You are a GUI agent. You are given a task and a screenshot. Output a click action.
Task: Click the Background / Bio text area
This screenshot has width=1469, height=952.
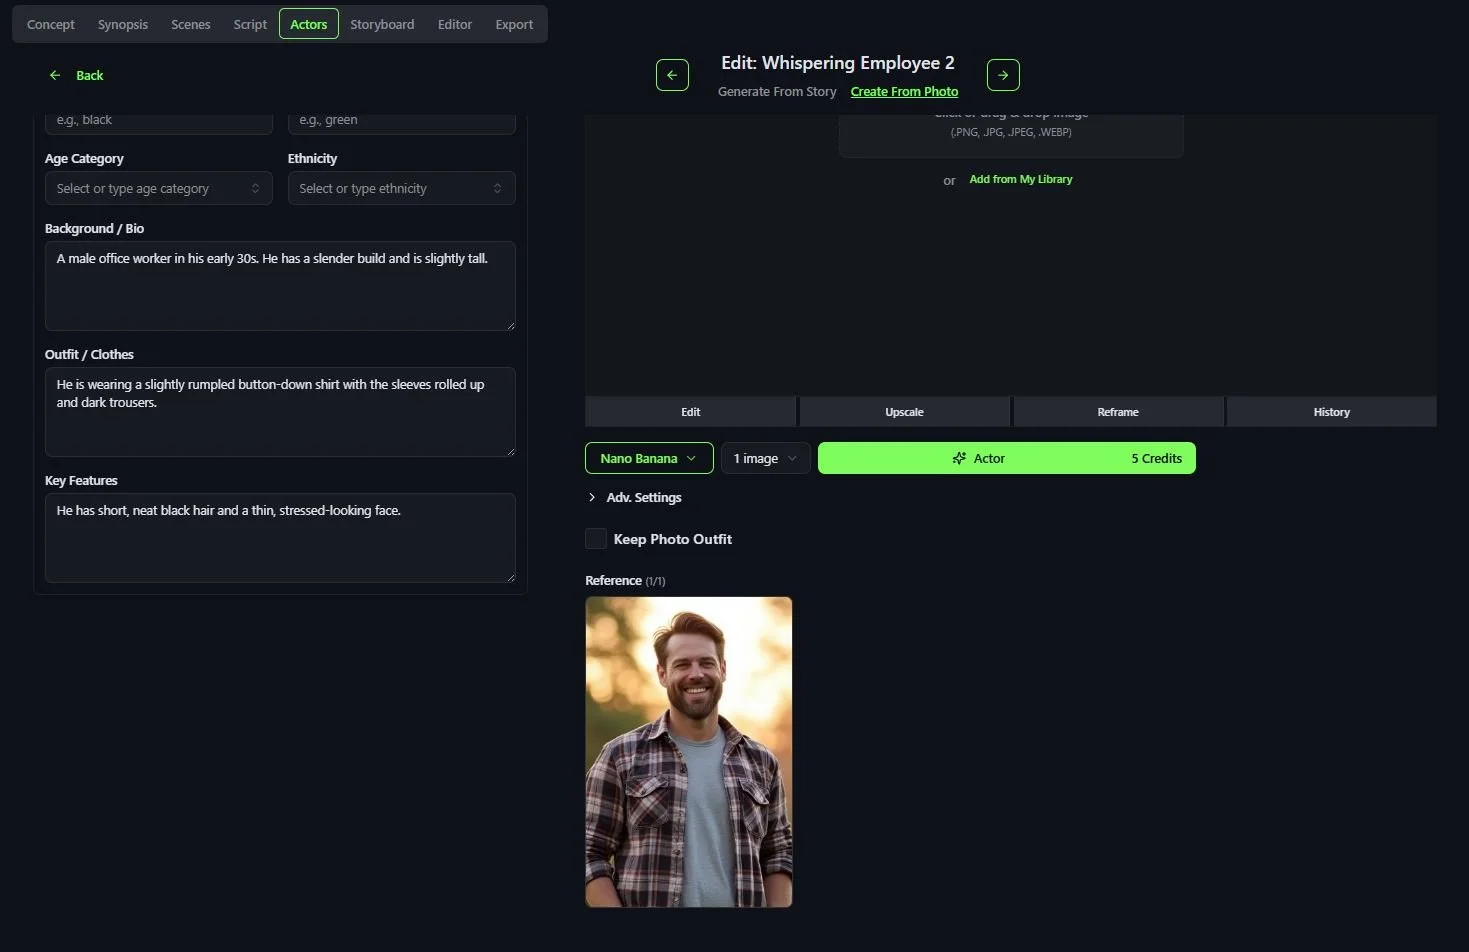(280, 286)
